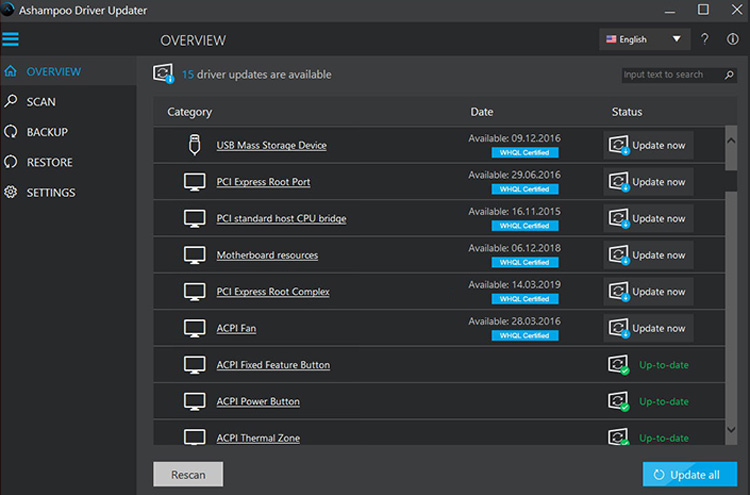Update the PCI standard host CPU bridge driver
Viewport: 750px width, 495px height.
tap(648, 219)
